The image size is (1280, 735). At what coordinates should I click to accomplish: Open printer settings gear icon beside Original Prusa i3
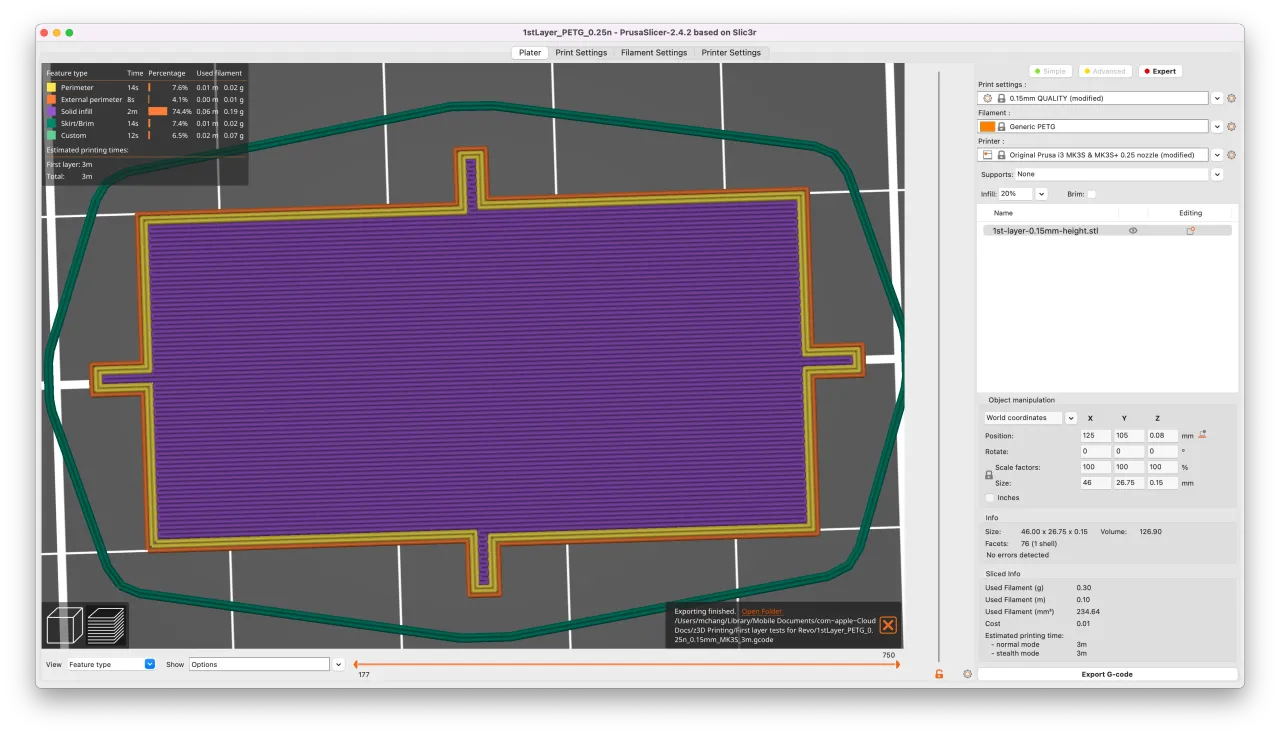coord(1232,155)
